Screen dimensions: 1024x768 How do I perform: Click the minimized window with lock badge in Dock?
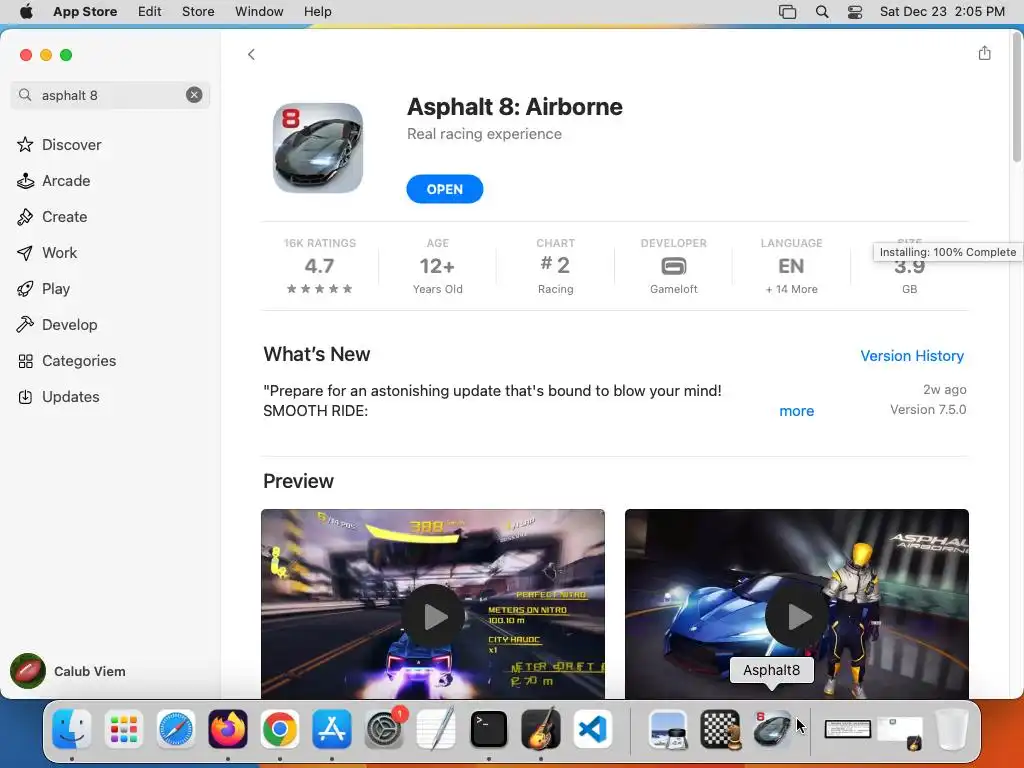tap(900, 731)
